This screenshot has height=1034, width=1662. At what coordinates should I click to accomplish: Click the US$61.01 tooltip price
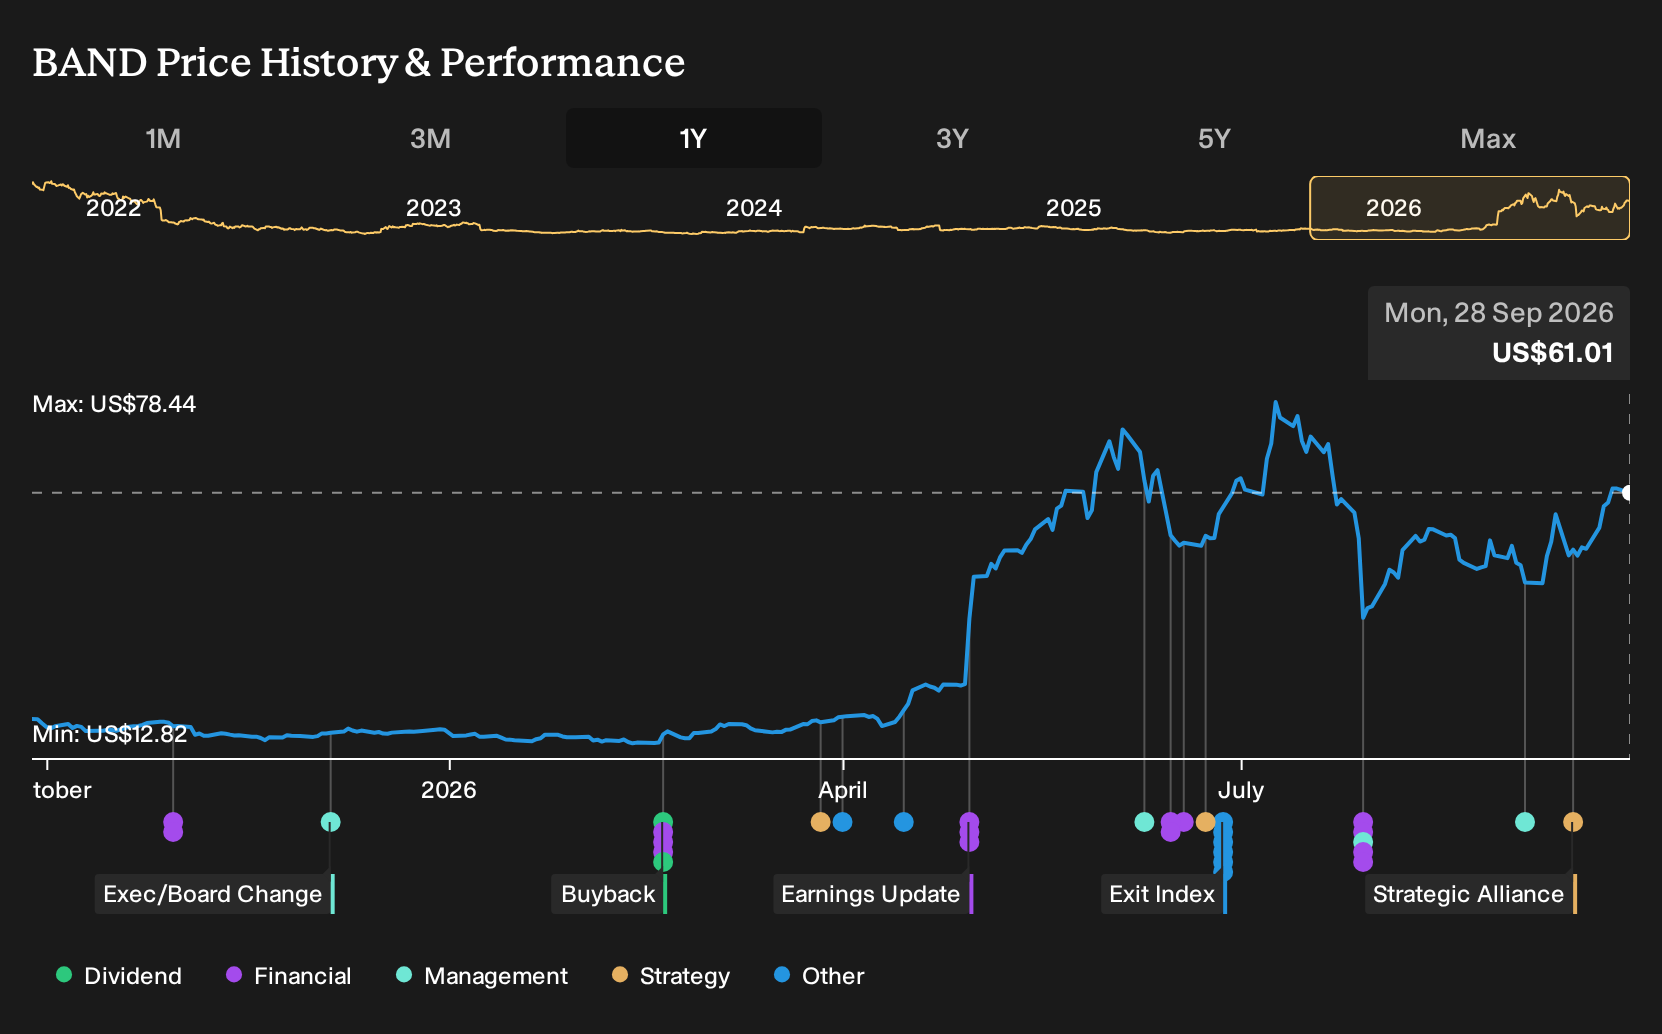pyautogui.click(x=1553, y=353)
